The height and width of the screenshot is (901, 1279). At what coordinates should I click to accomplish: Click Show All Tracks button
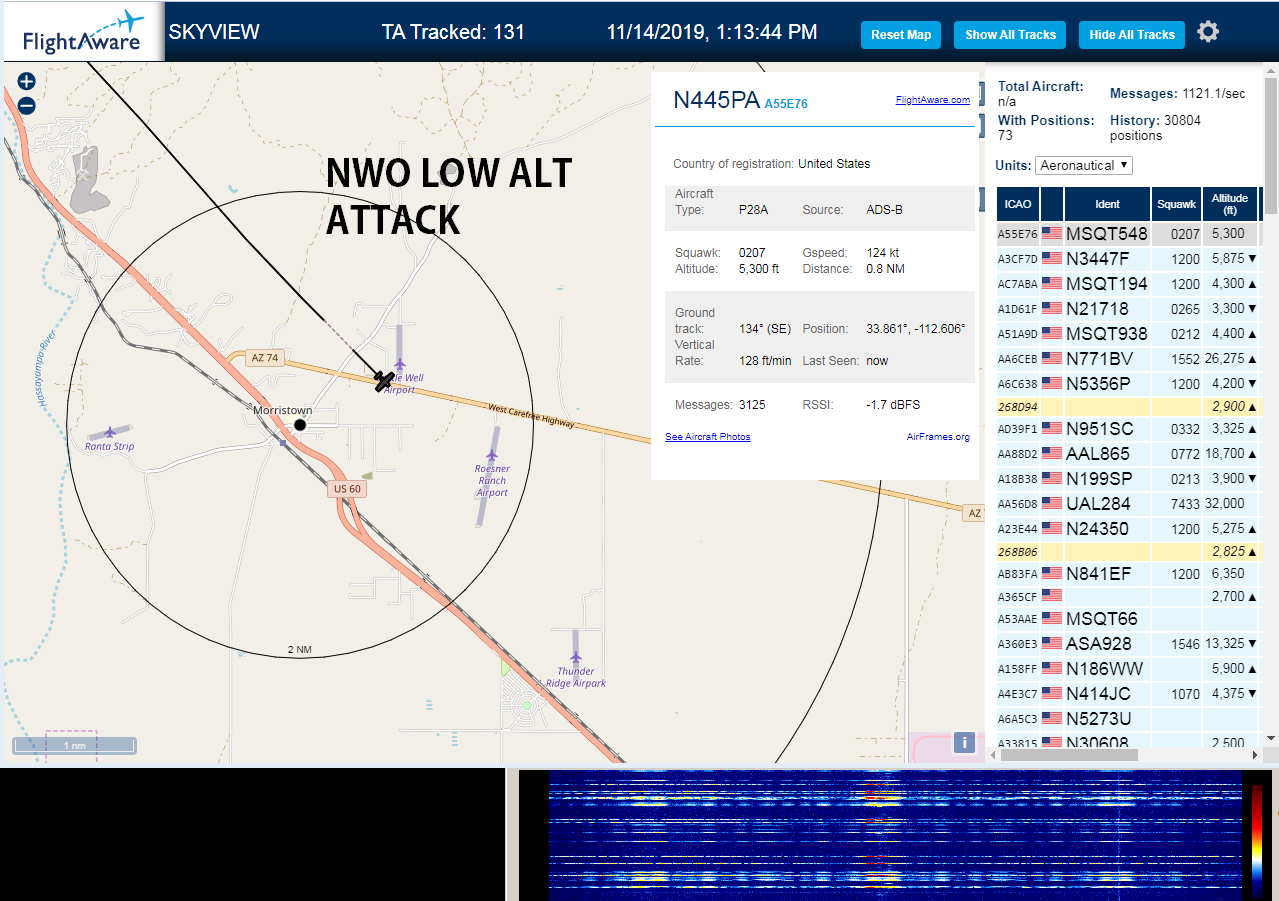pyautogui.click(x=1010, y=34)
